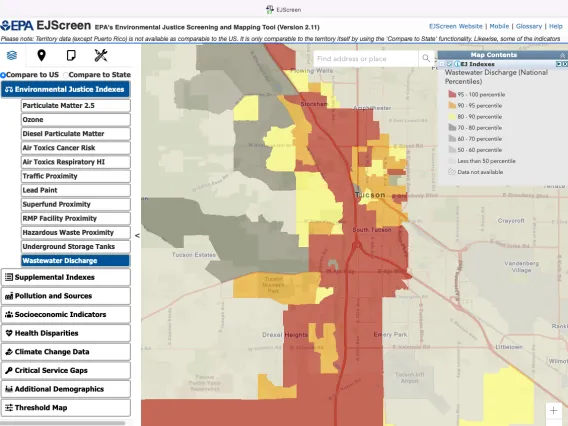Choose the Lead Paint index
568x426 pixels.
coord(76,190)
